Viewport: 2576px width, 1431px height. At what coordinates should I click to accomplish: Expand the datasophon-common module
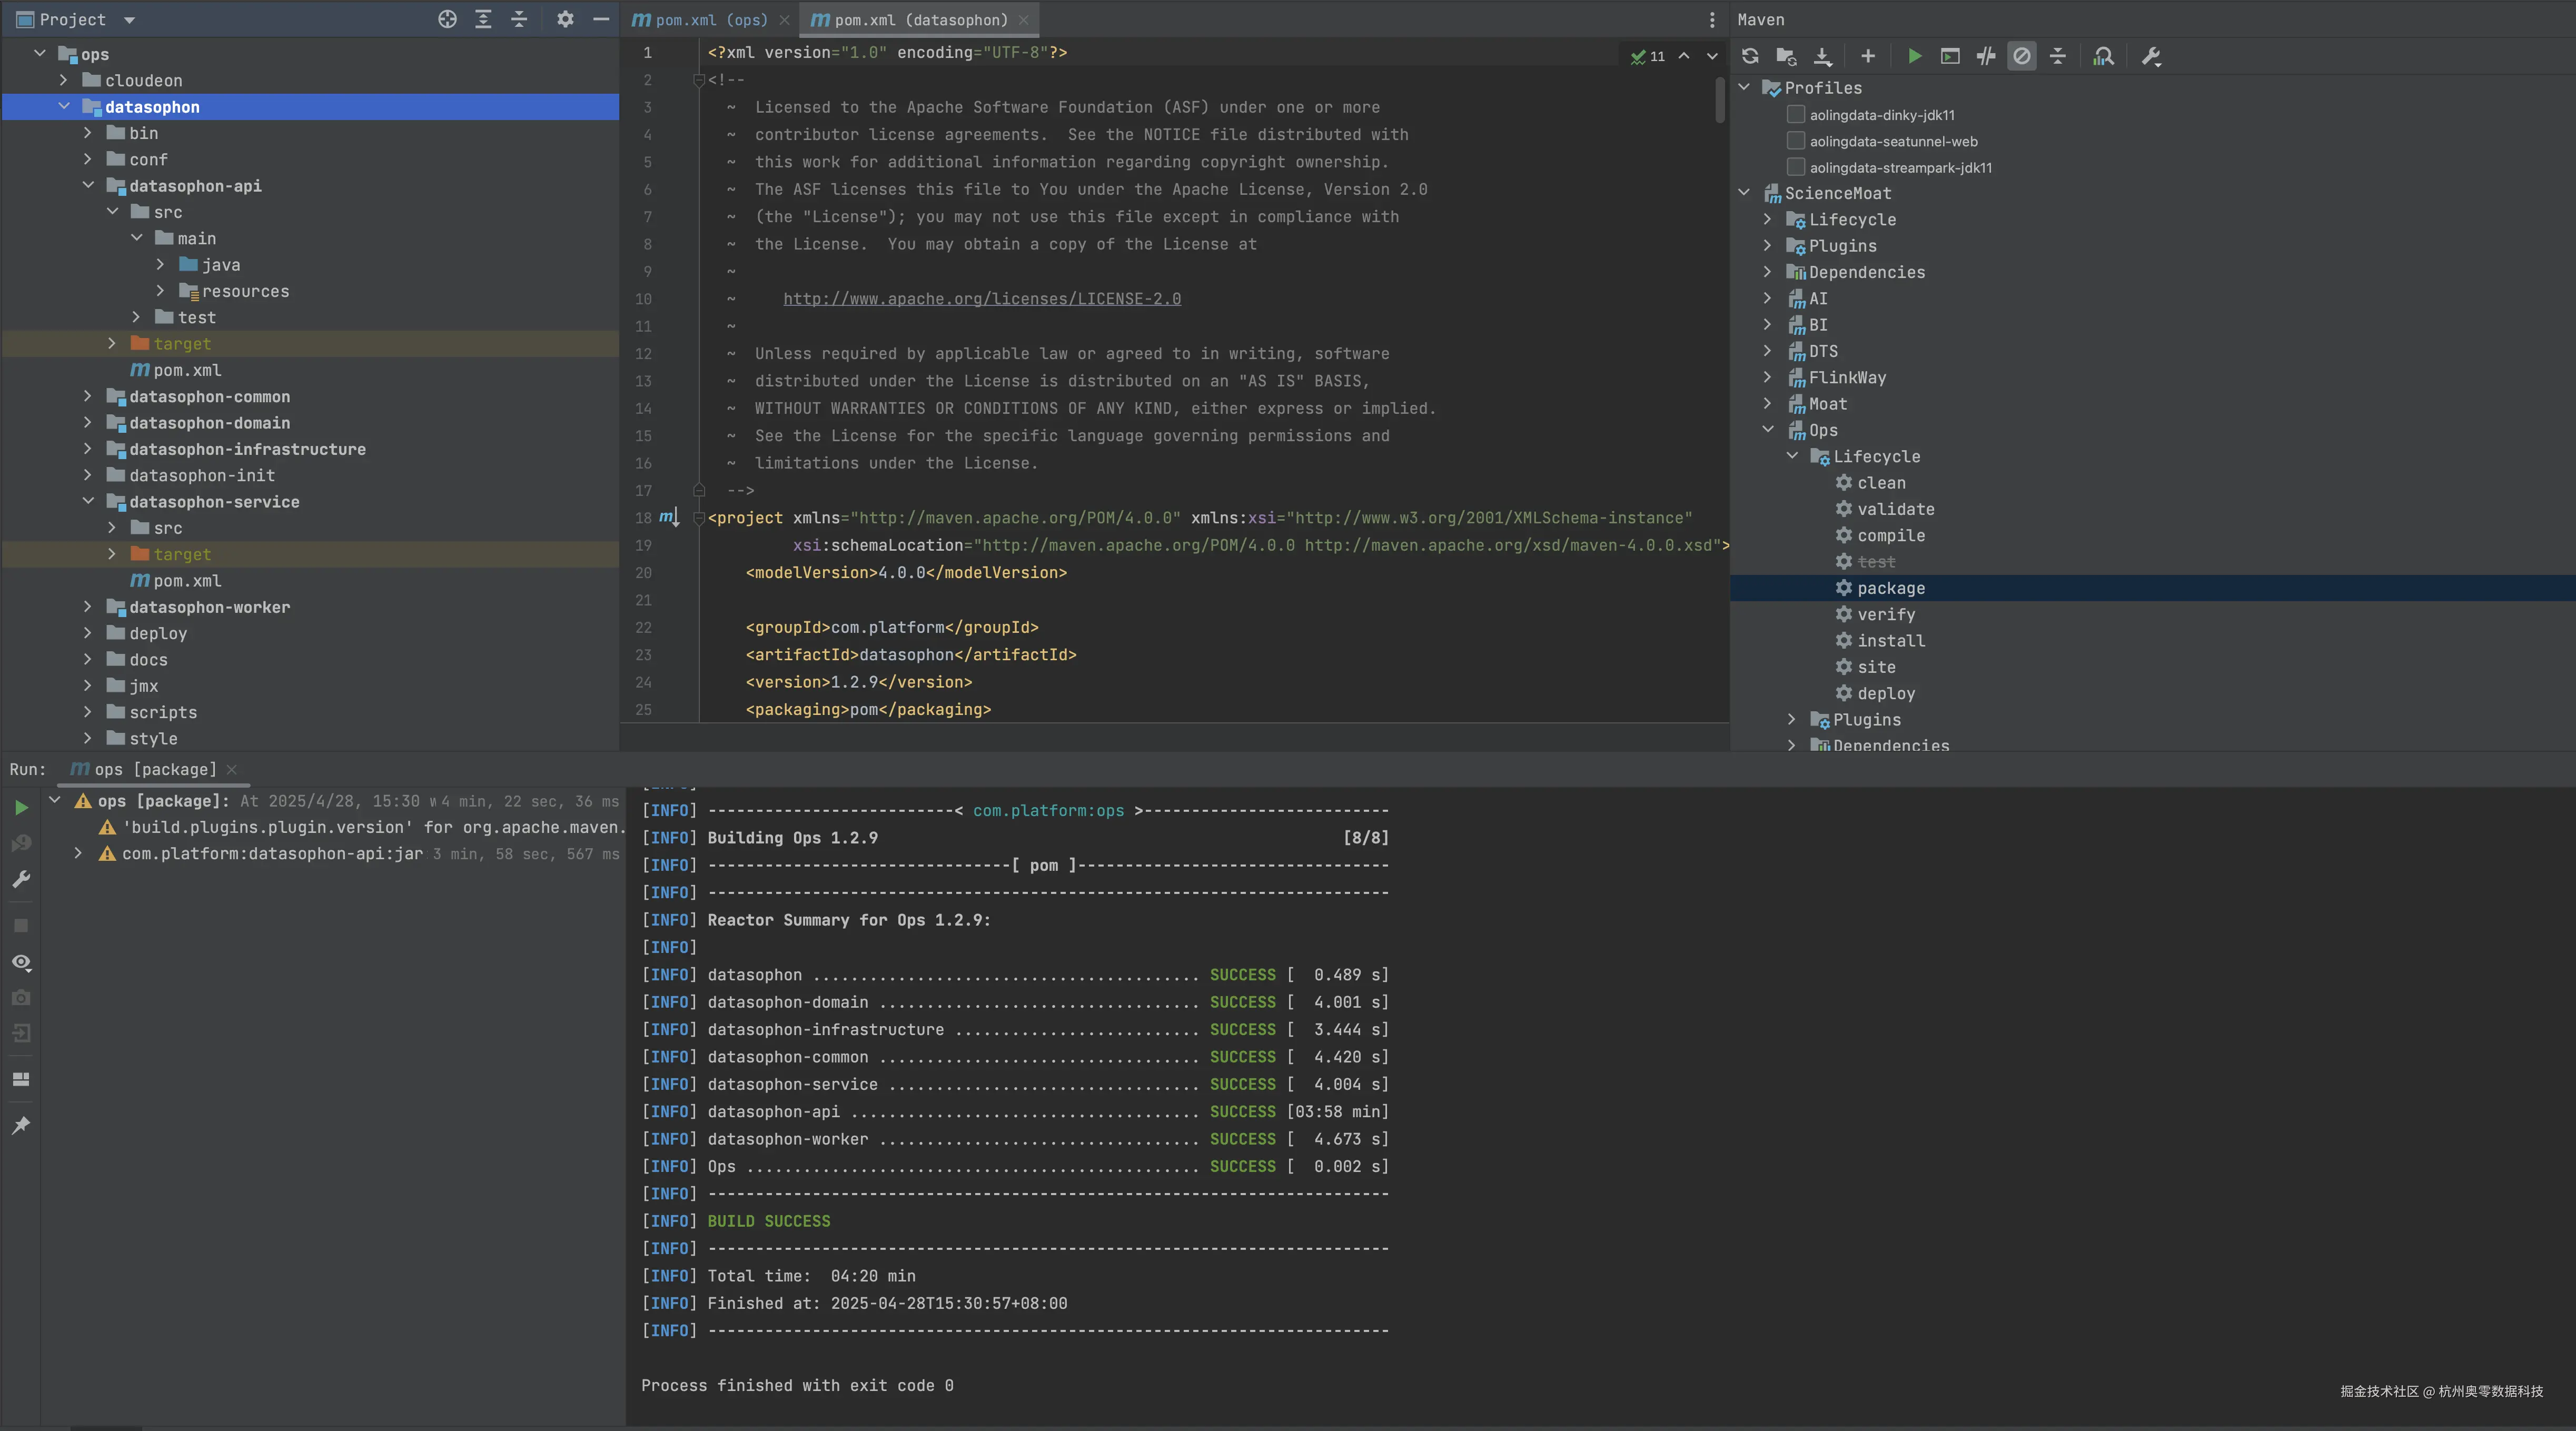(x=88, y=396)
